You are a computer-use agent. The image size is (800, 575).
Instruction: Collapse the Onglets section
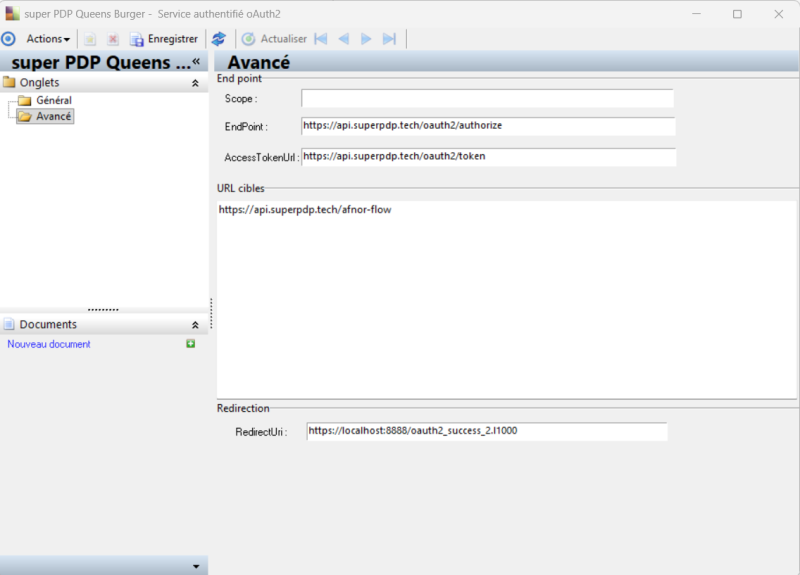[195, 83]
